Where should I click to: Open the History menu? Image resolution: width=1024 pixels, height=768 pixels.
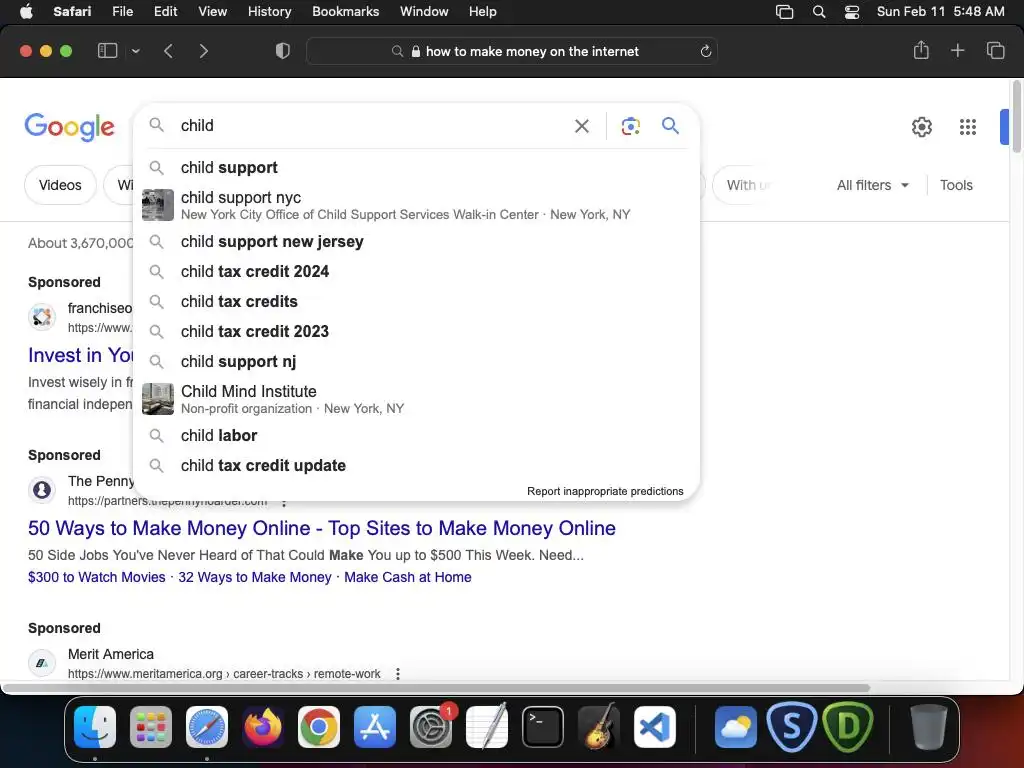[x=269, y=12]
